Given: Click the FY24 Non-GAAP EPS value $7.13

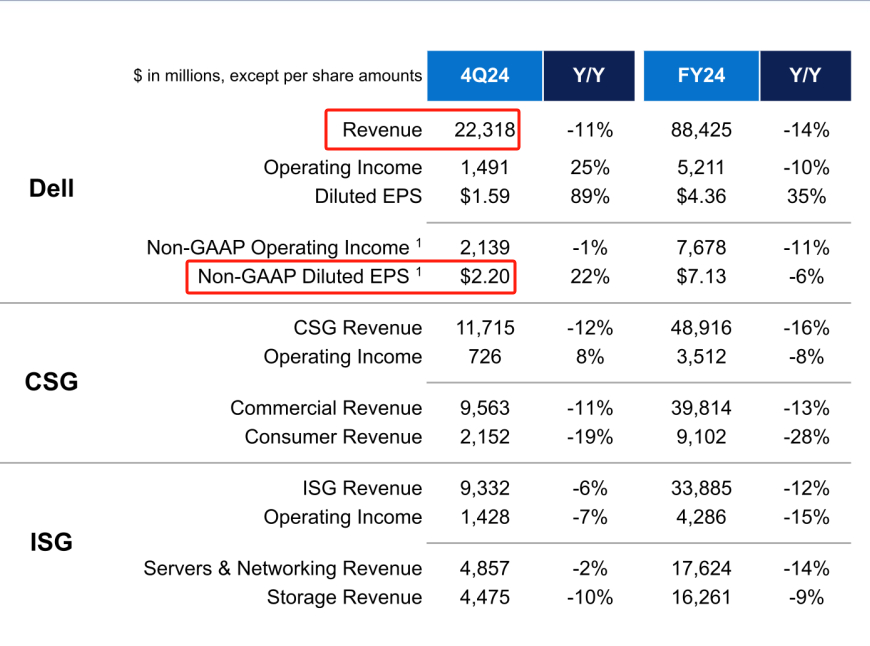Looking at the screenshot, I should [701, 276].
